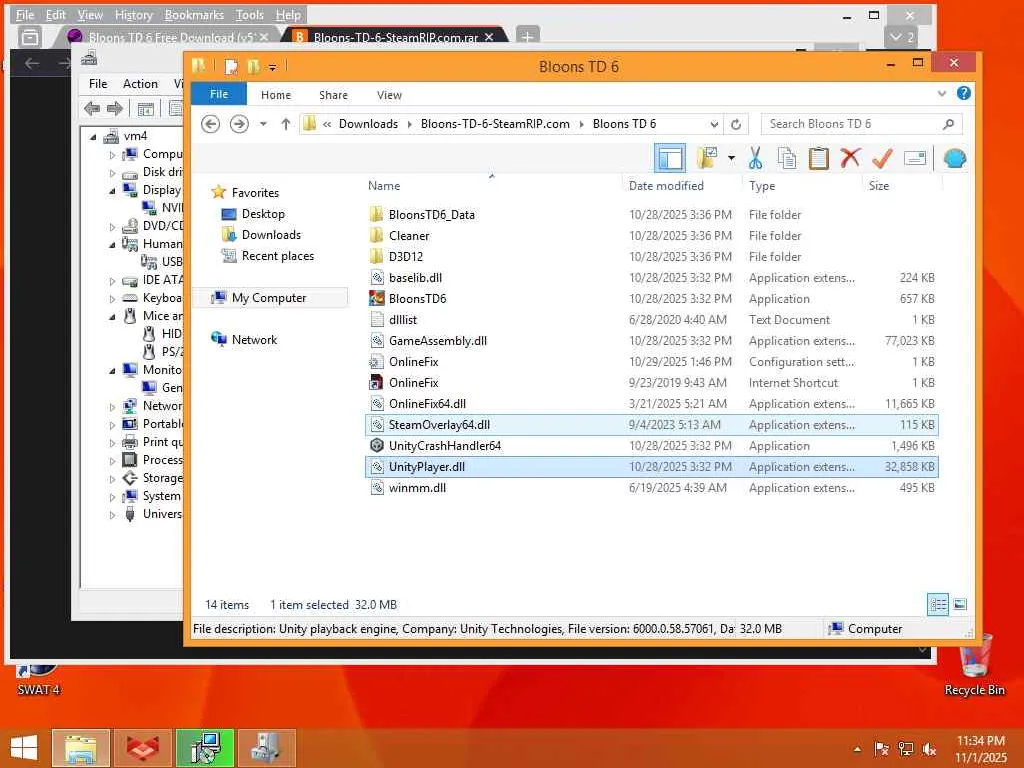Click Downloads in the address breadcrumb
This screenshot has height=768, width=1024.
368,123
